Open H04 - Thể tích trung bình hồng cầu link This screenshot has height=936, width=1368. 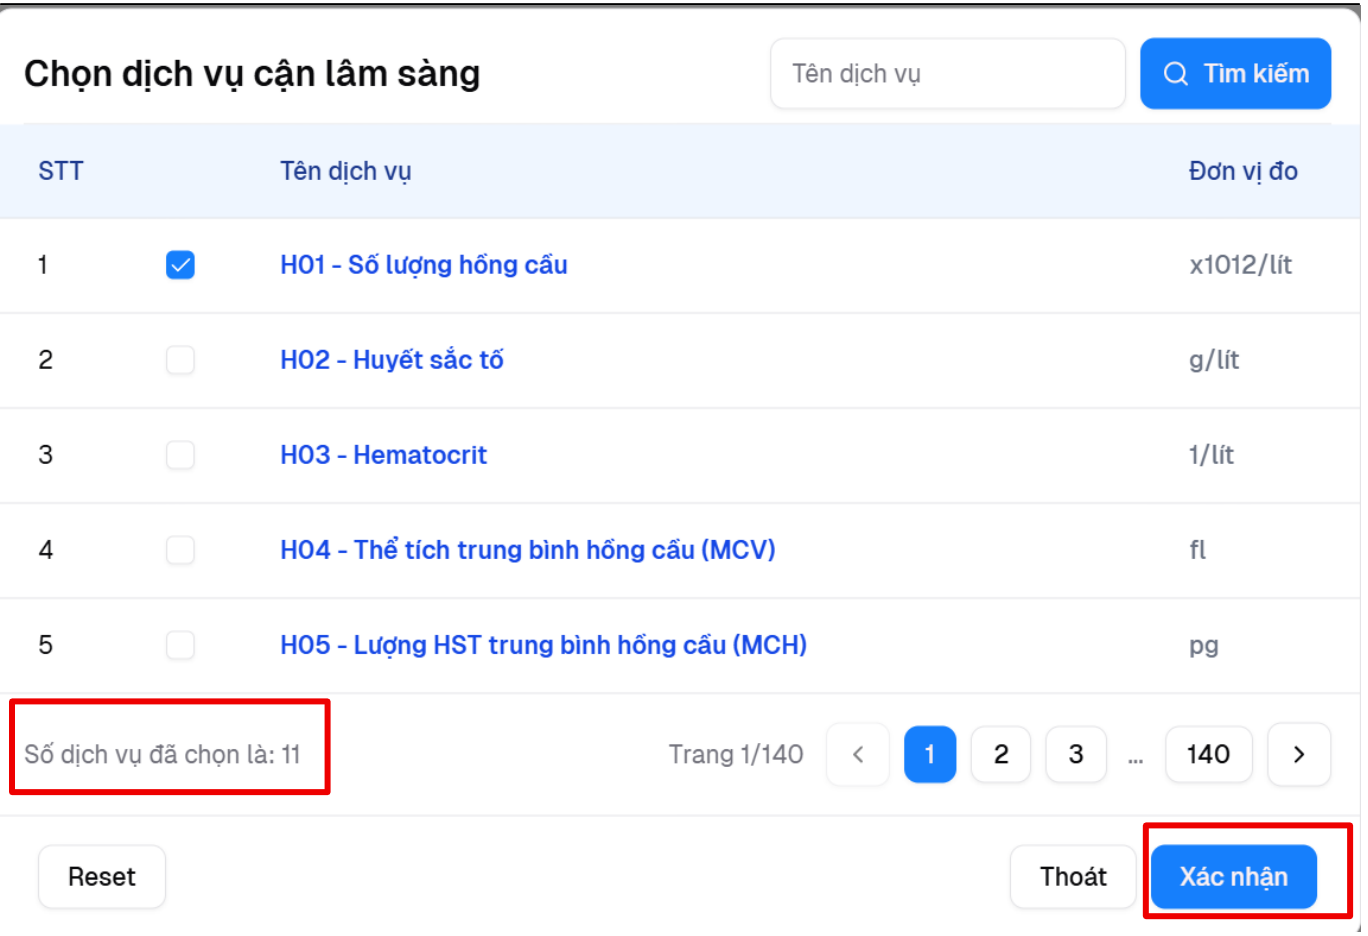528,550
